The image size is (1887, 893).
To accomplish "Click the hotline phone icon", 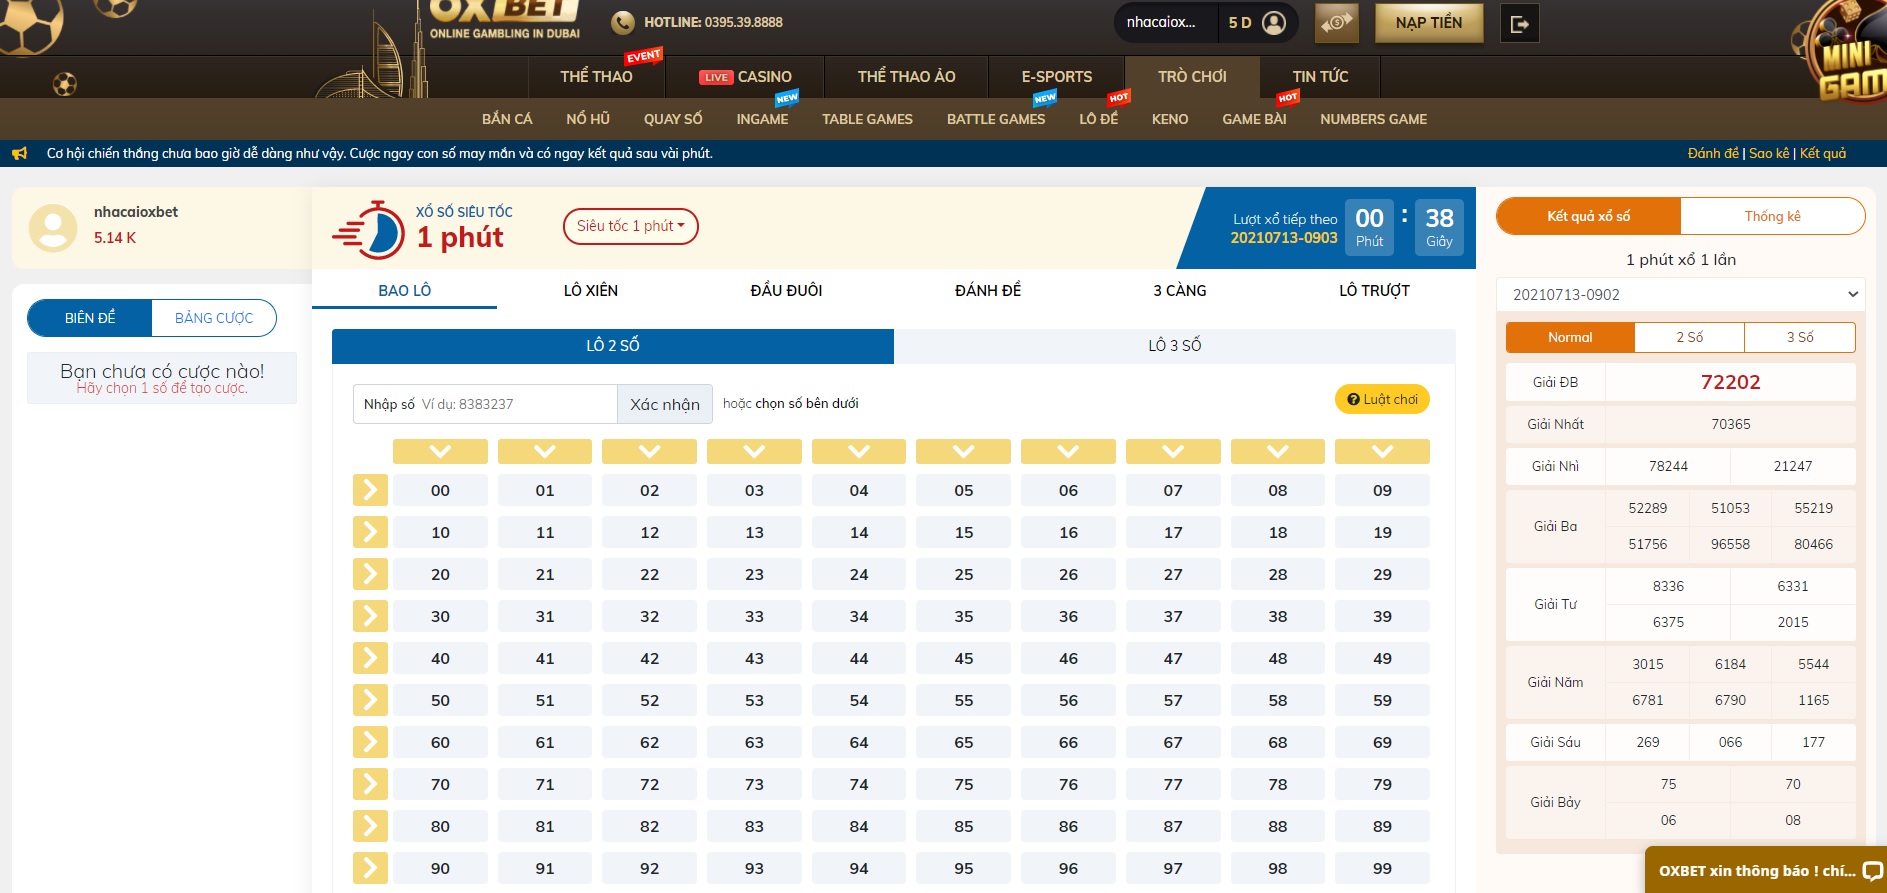I will coord(622,22).
